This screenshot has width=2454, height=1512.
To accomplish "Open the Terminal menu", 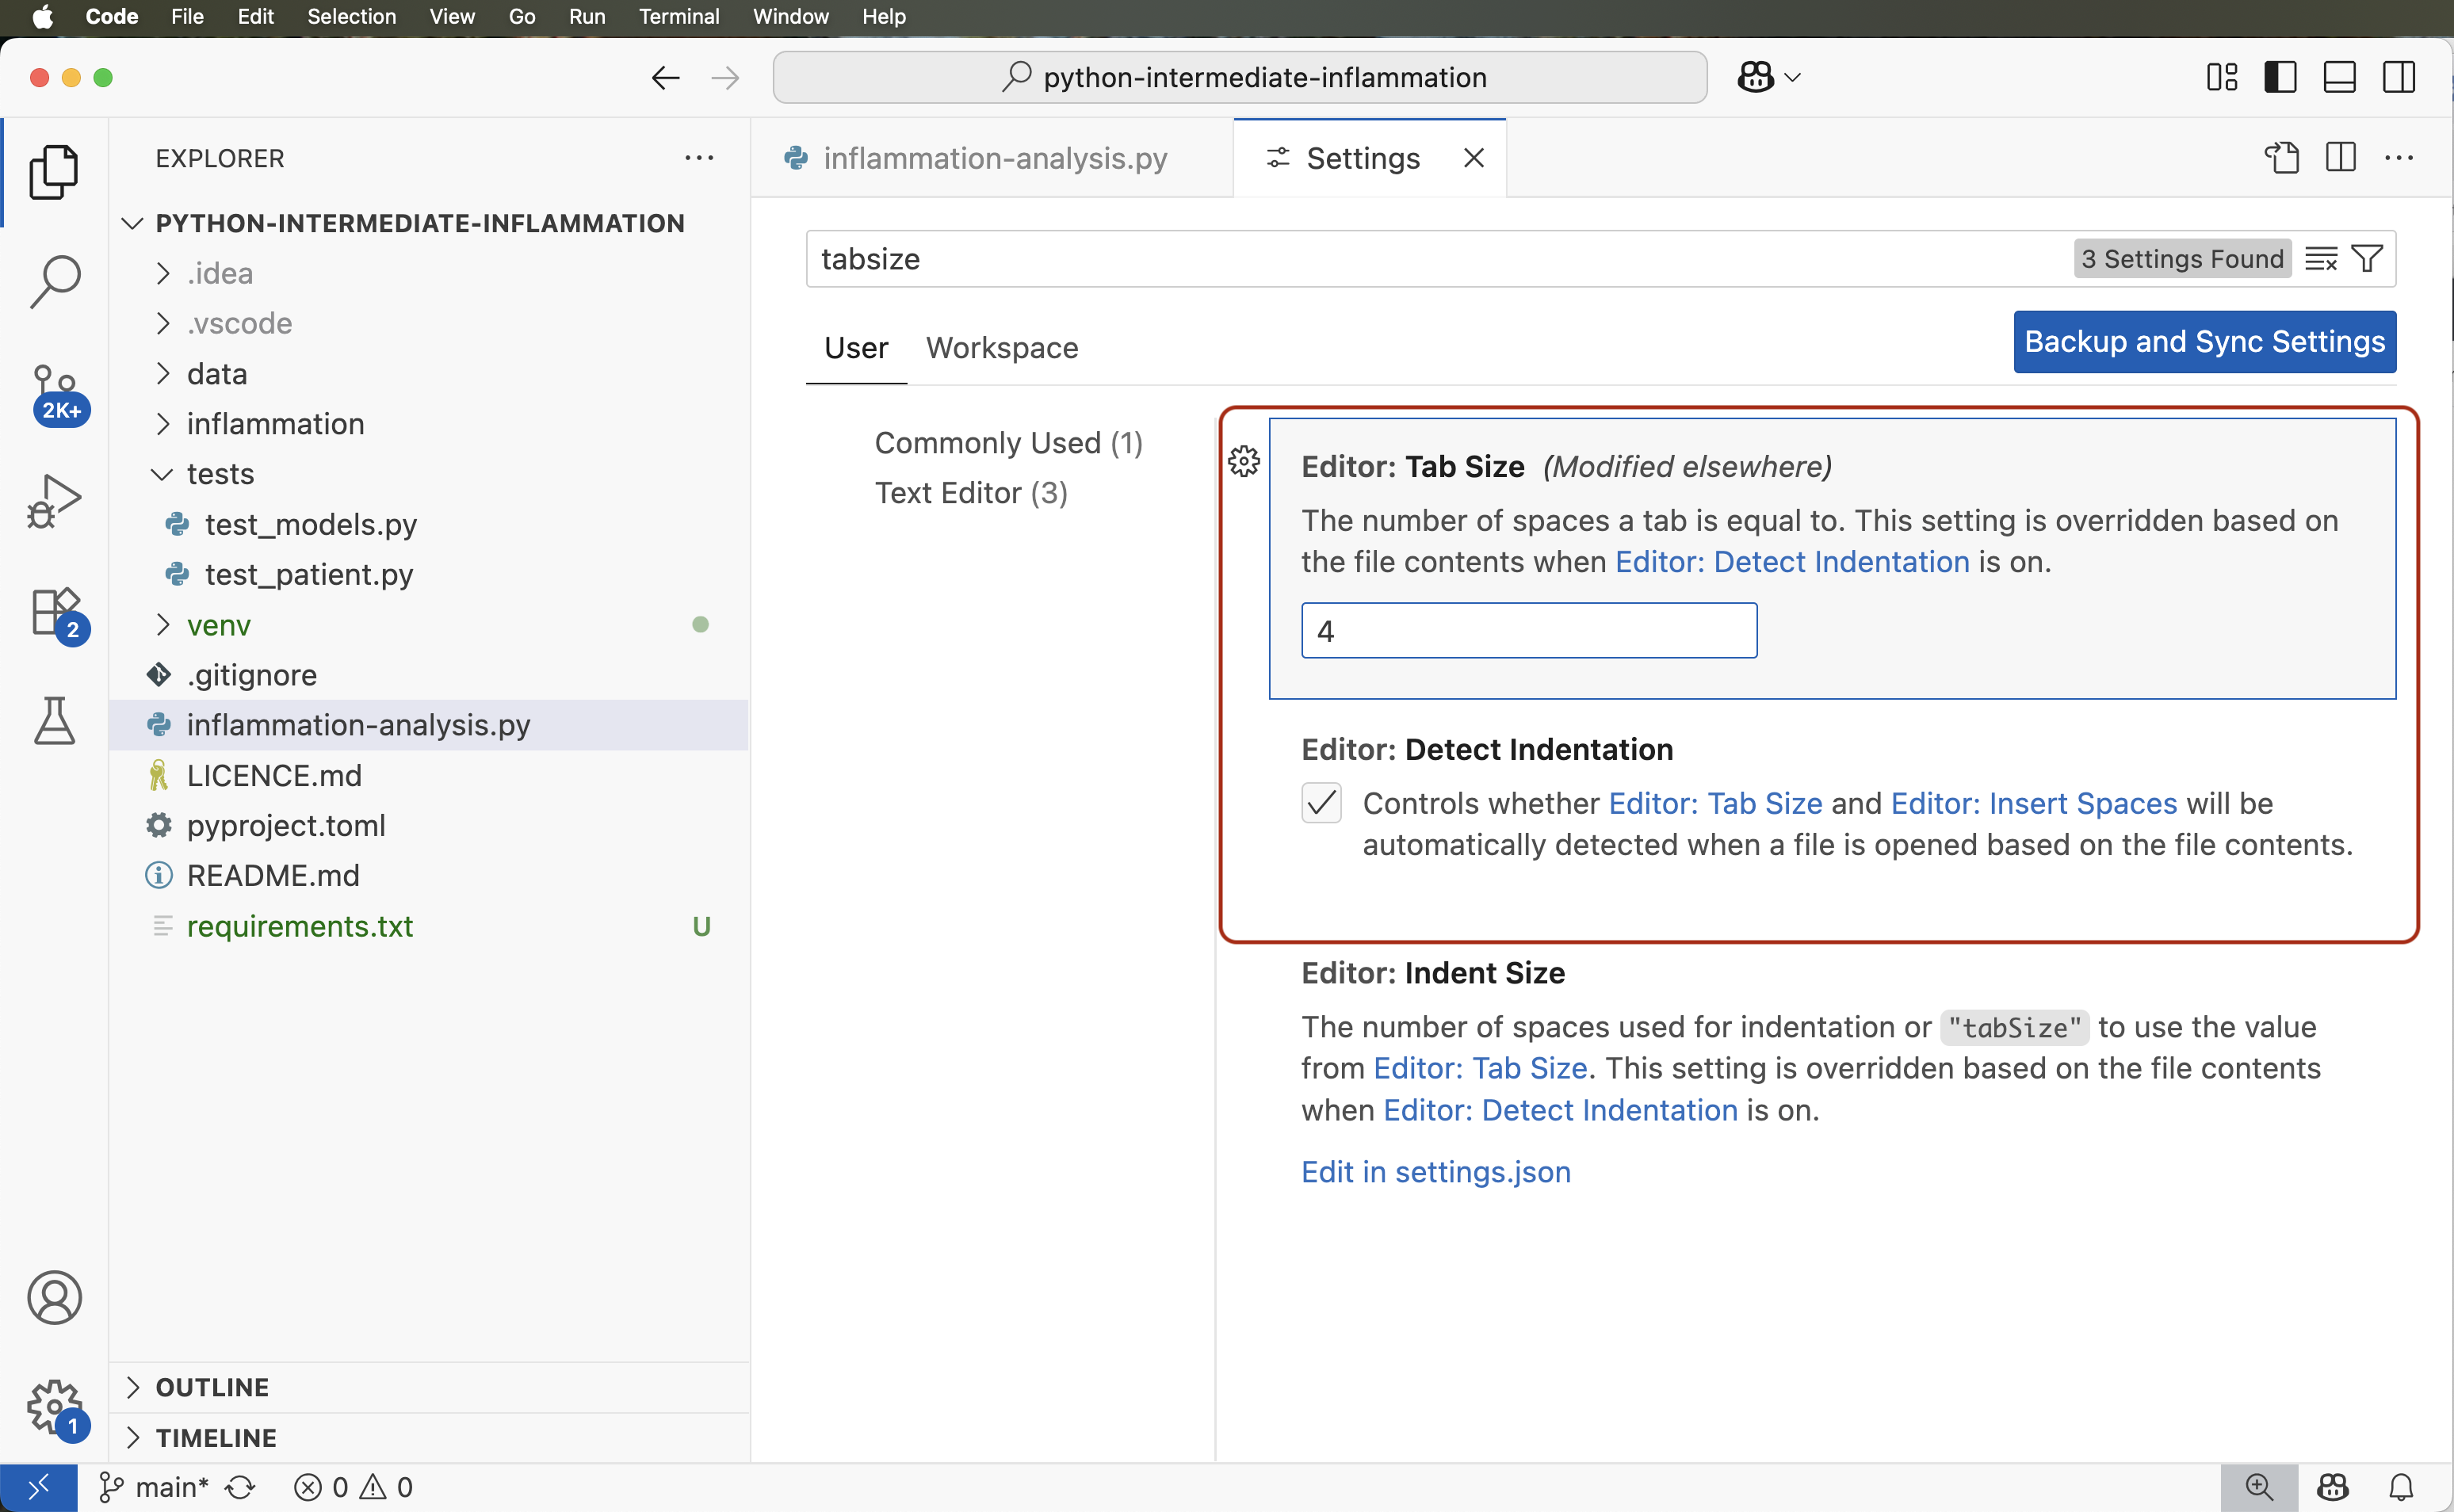I will pyautogui.click(x=679, y=16).
